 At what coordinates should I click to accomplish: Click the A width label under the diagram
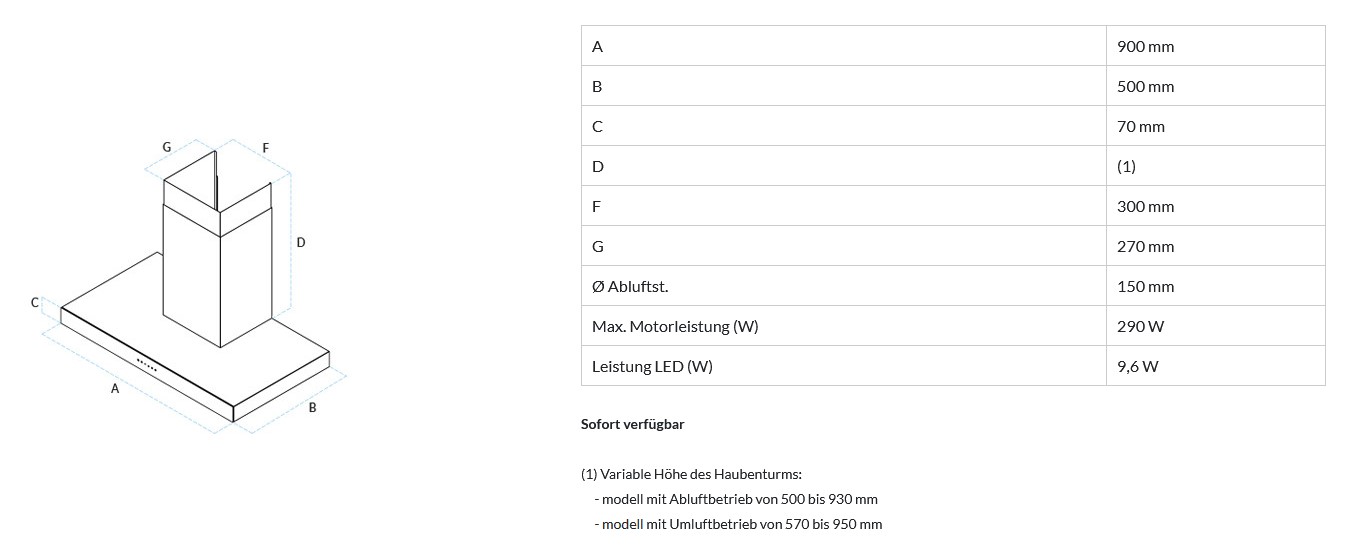(115, 388)
